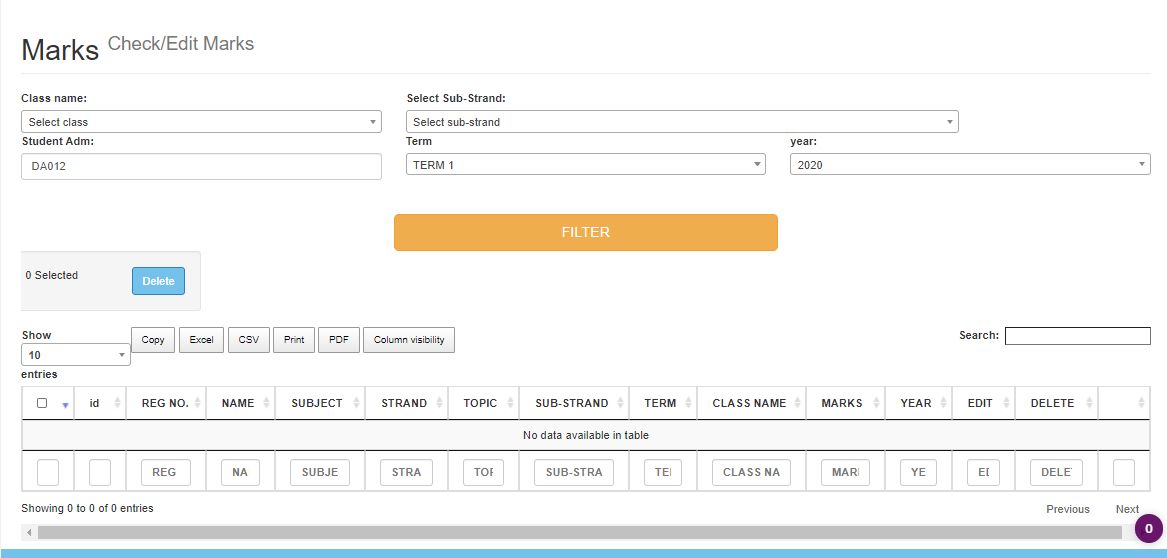Change the year dropdown from 2020
1167x558 pixels.
click(969, 165)
